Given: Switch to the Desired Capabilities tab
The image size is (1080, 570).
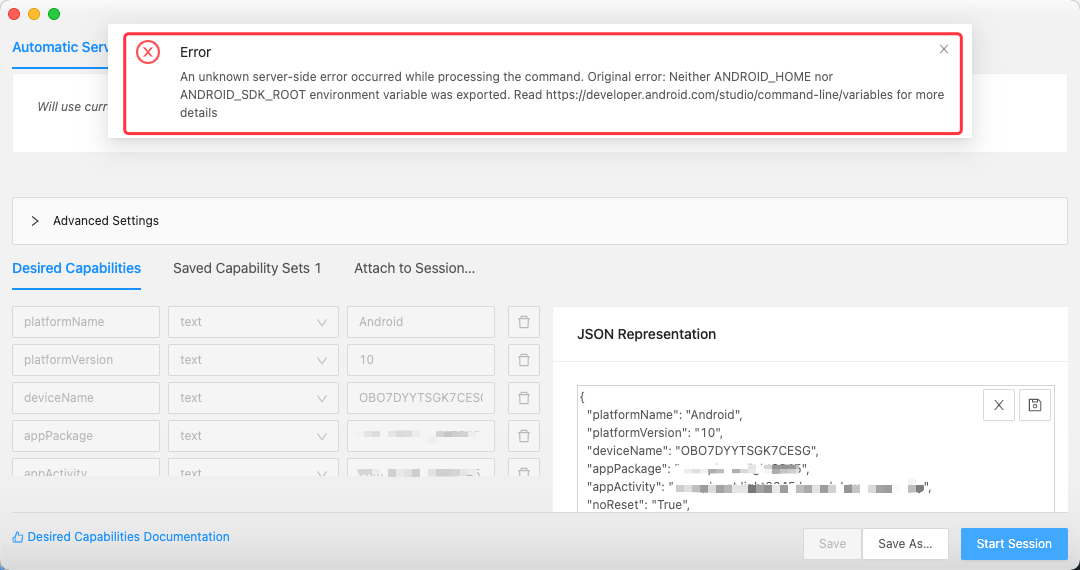Looking at the screenshot, I should pos(76,268).
